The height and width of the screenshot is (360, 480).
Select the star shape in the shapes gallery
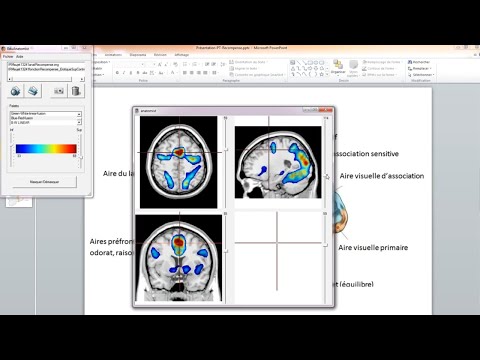point(322,74)
